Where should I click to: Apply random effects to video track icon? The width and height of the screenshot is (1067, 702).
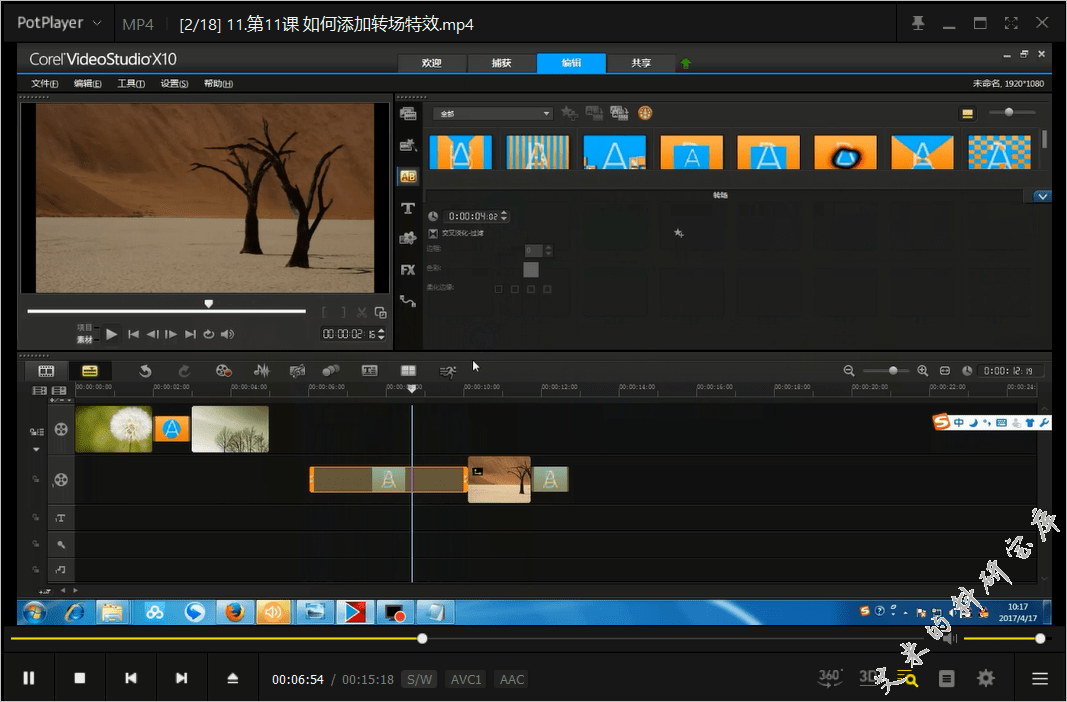pos(619,113)
